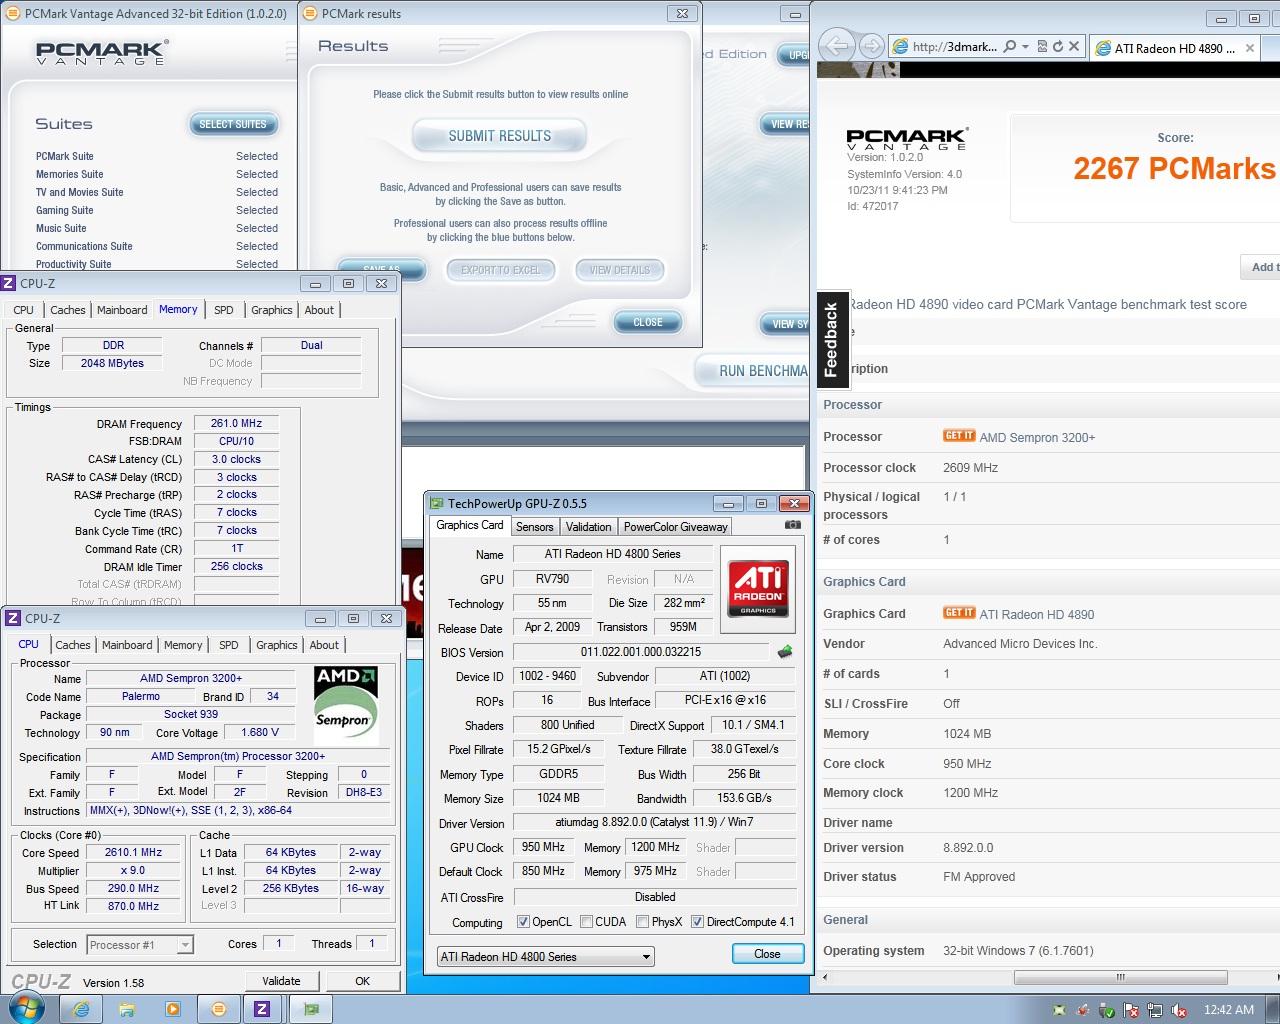Screen dimensions: 1280x1024
Task: Toggle the PhysX checkbox in GPU-Z
Action: [x=642, y=922]
